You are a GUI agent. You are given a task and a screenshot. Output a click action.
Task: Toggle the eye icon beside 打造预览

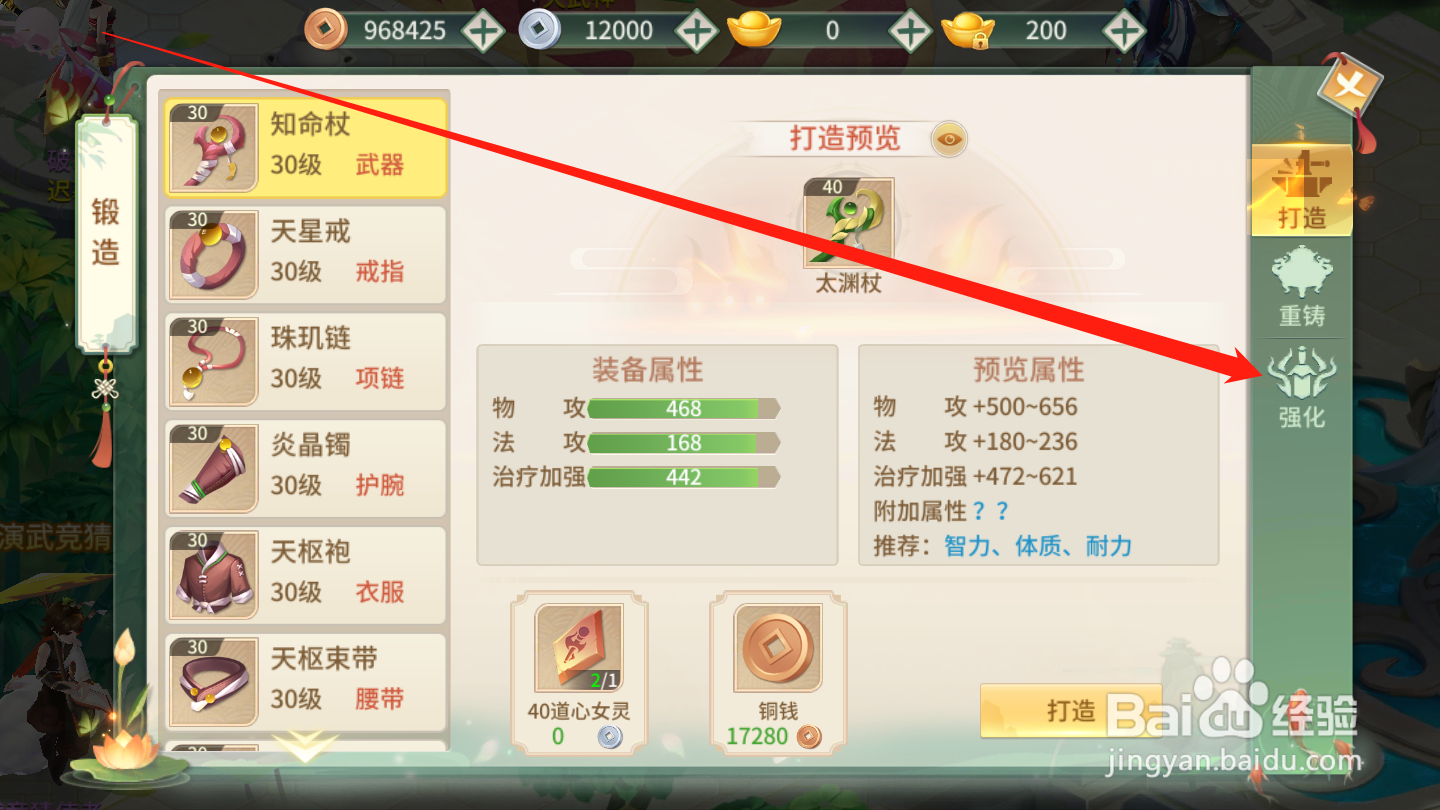[x=949, y=140]
